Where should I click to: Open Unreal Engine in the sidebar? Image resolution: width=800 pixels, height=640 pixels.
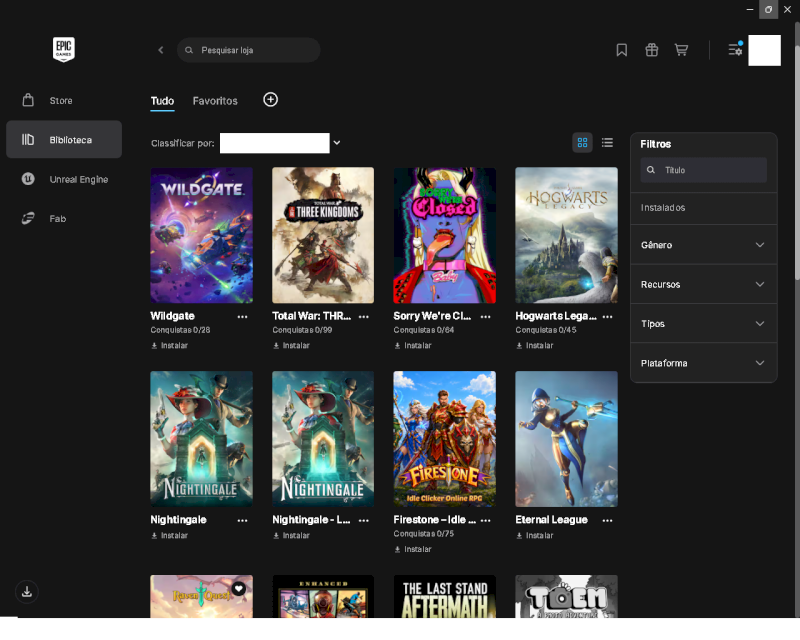tap(64, 179)
